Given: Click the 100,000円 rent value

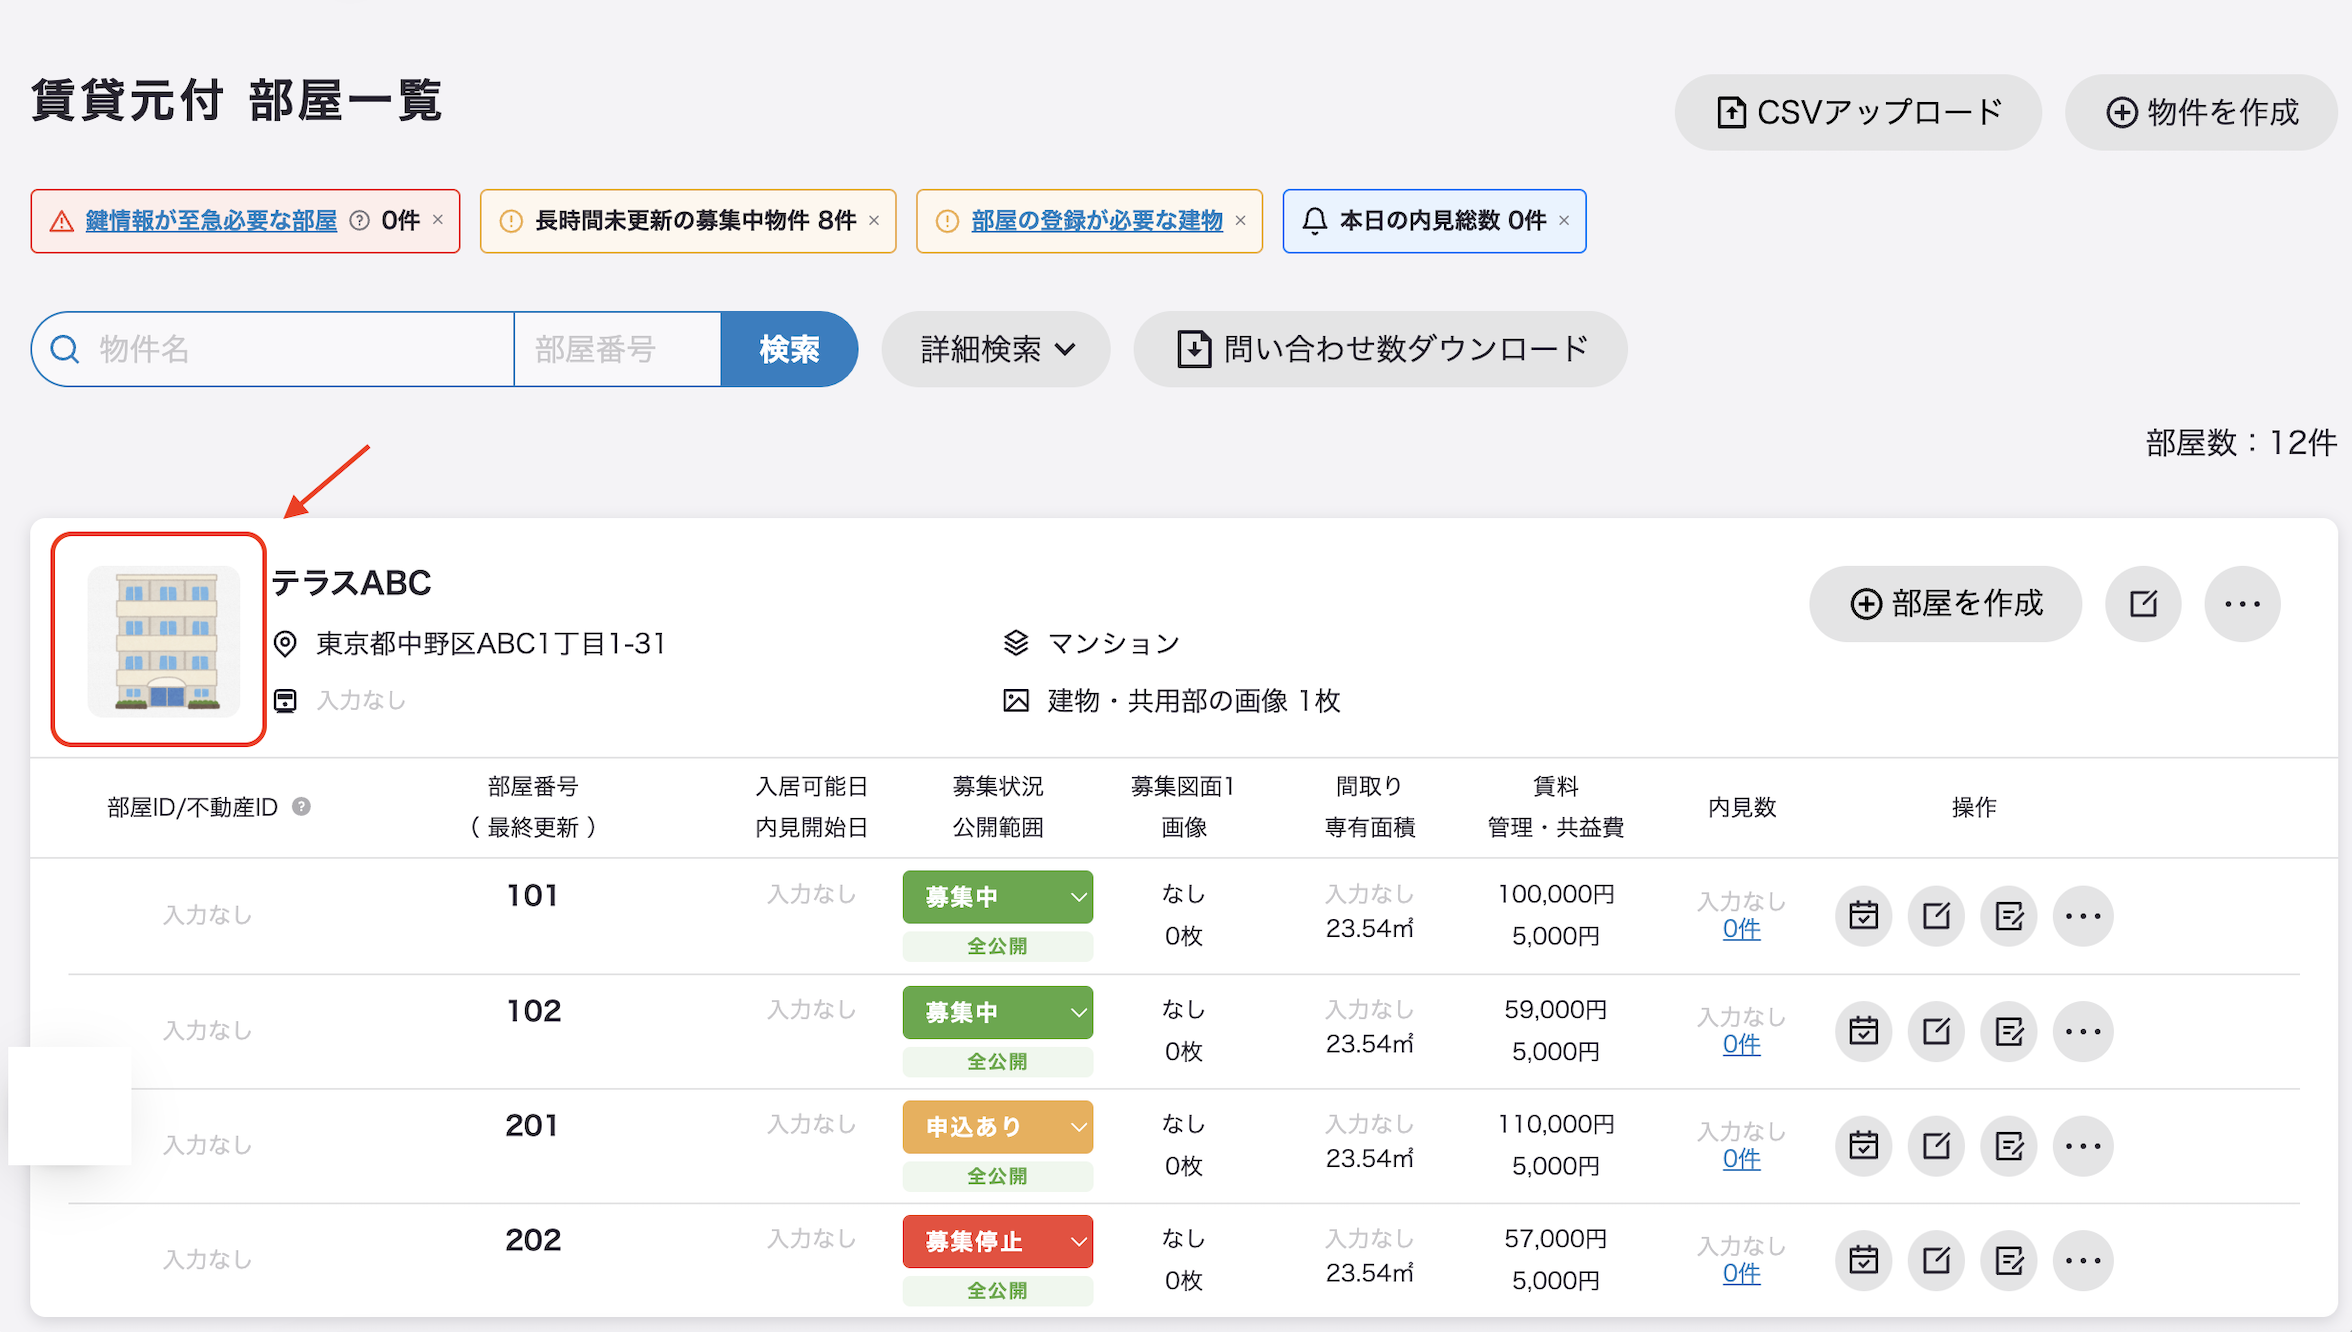Looking at the screenshot, I should click(1556, 894).
